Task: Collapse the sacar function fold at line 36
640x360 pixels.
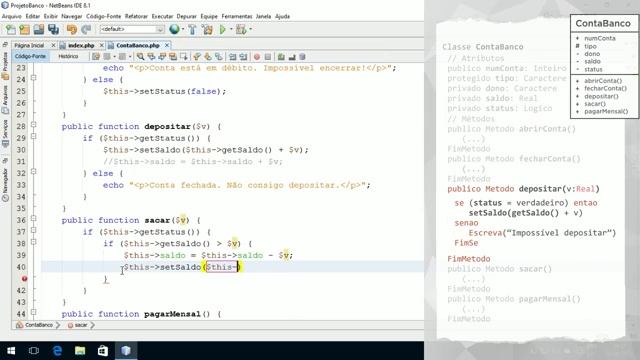Action: point(34,218)
